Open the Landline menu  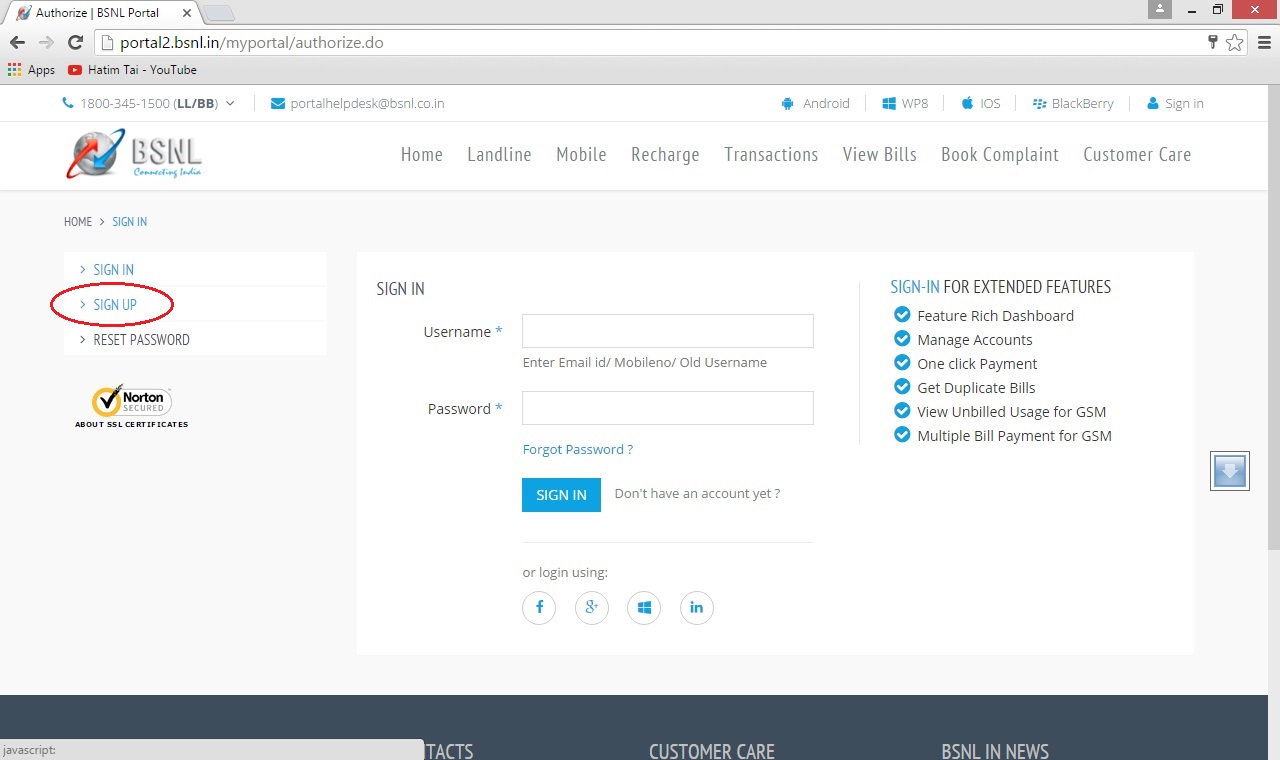(x=499, y=154)
